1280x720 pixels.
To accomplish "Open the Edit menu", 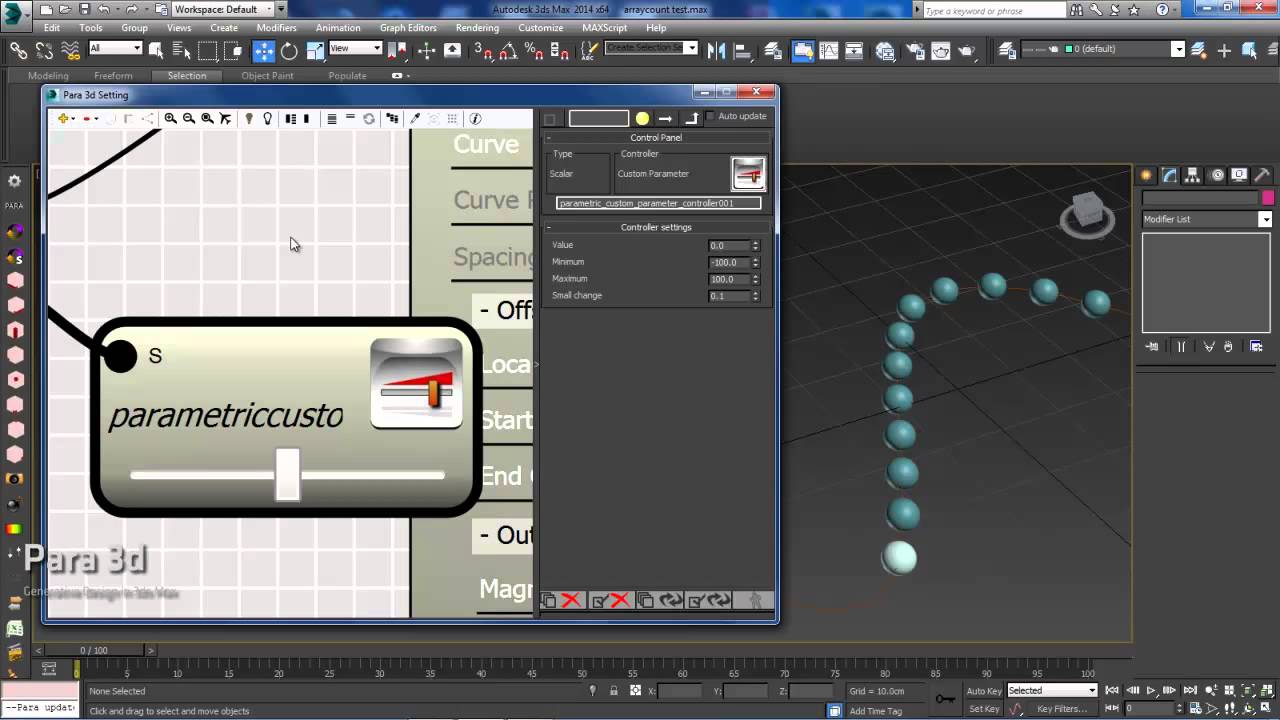I will click(52, 28).
